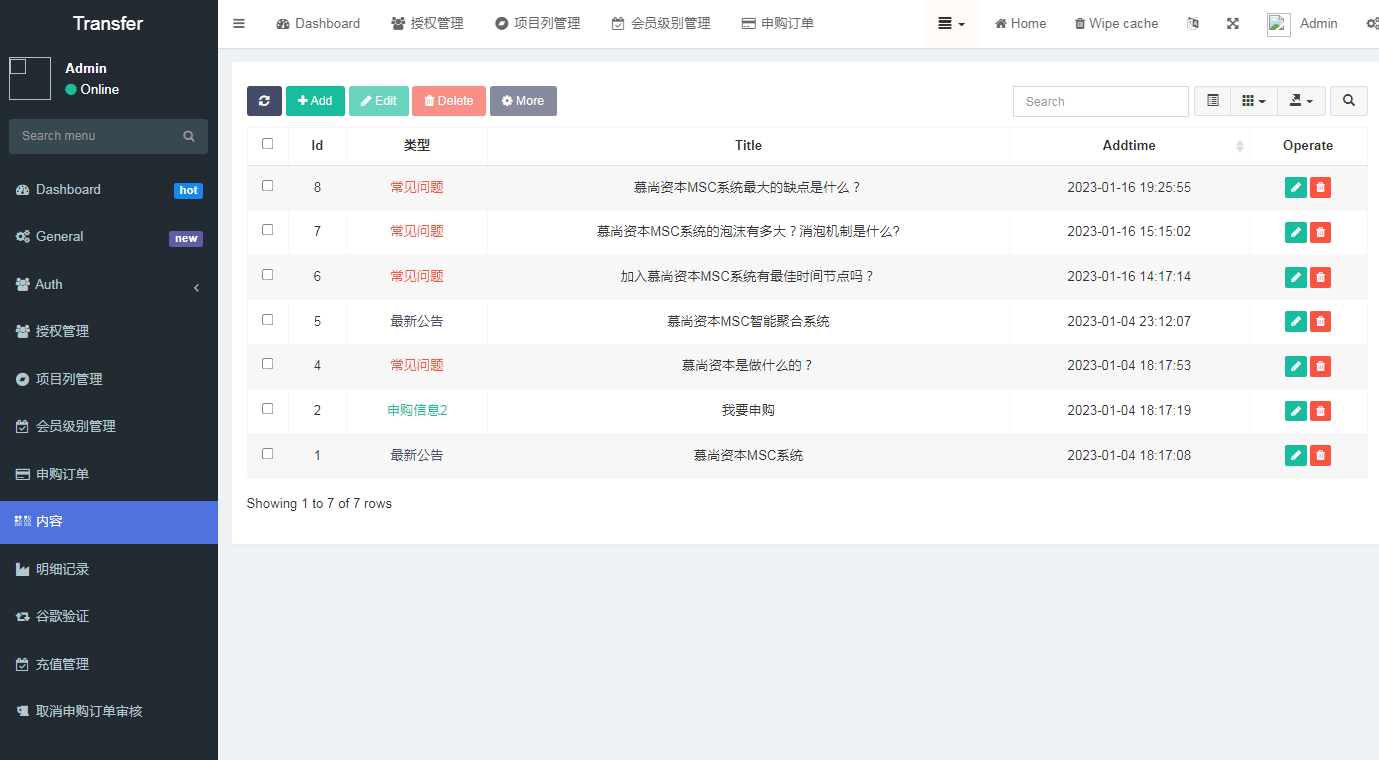Click the table Search input field
This screenshot has width=1379, height=760.
tap(1100, 101)
